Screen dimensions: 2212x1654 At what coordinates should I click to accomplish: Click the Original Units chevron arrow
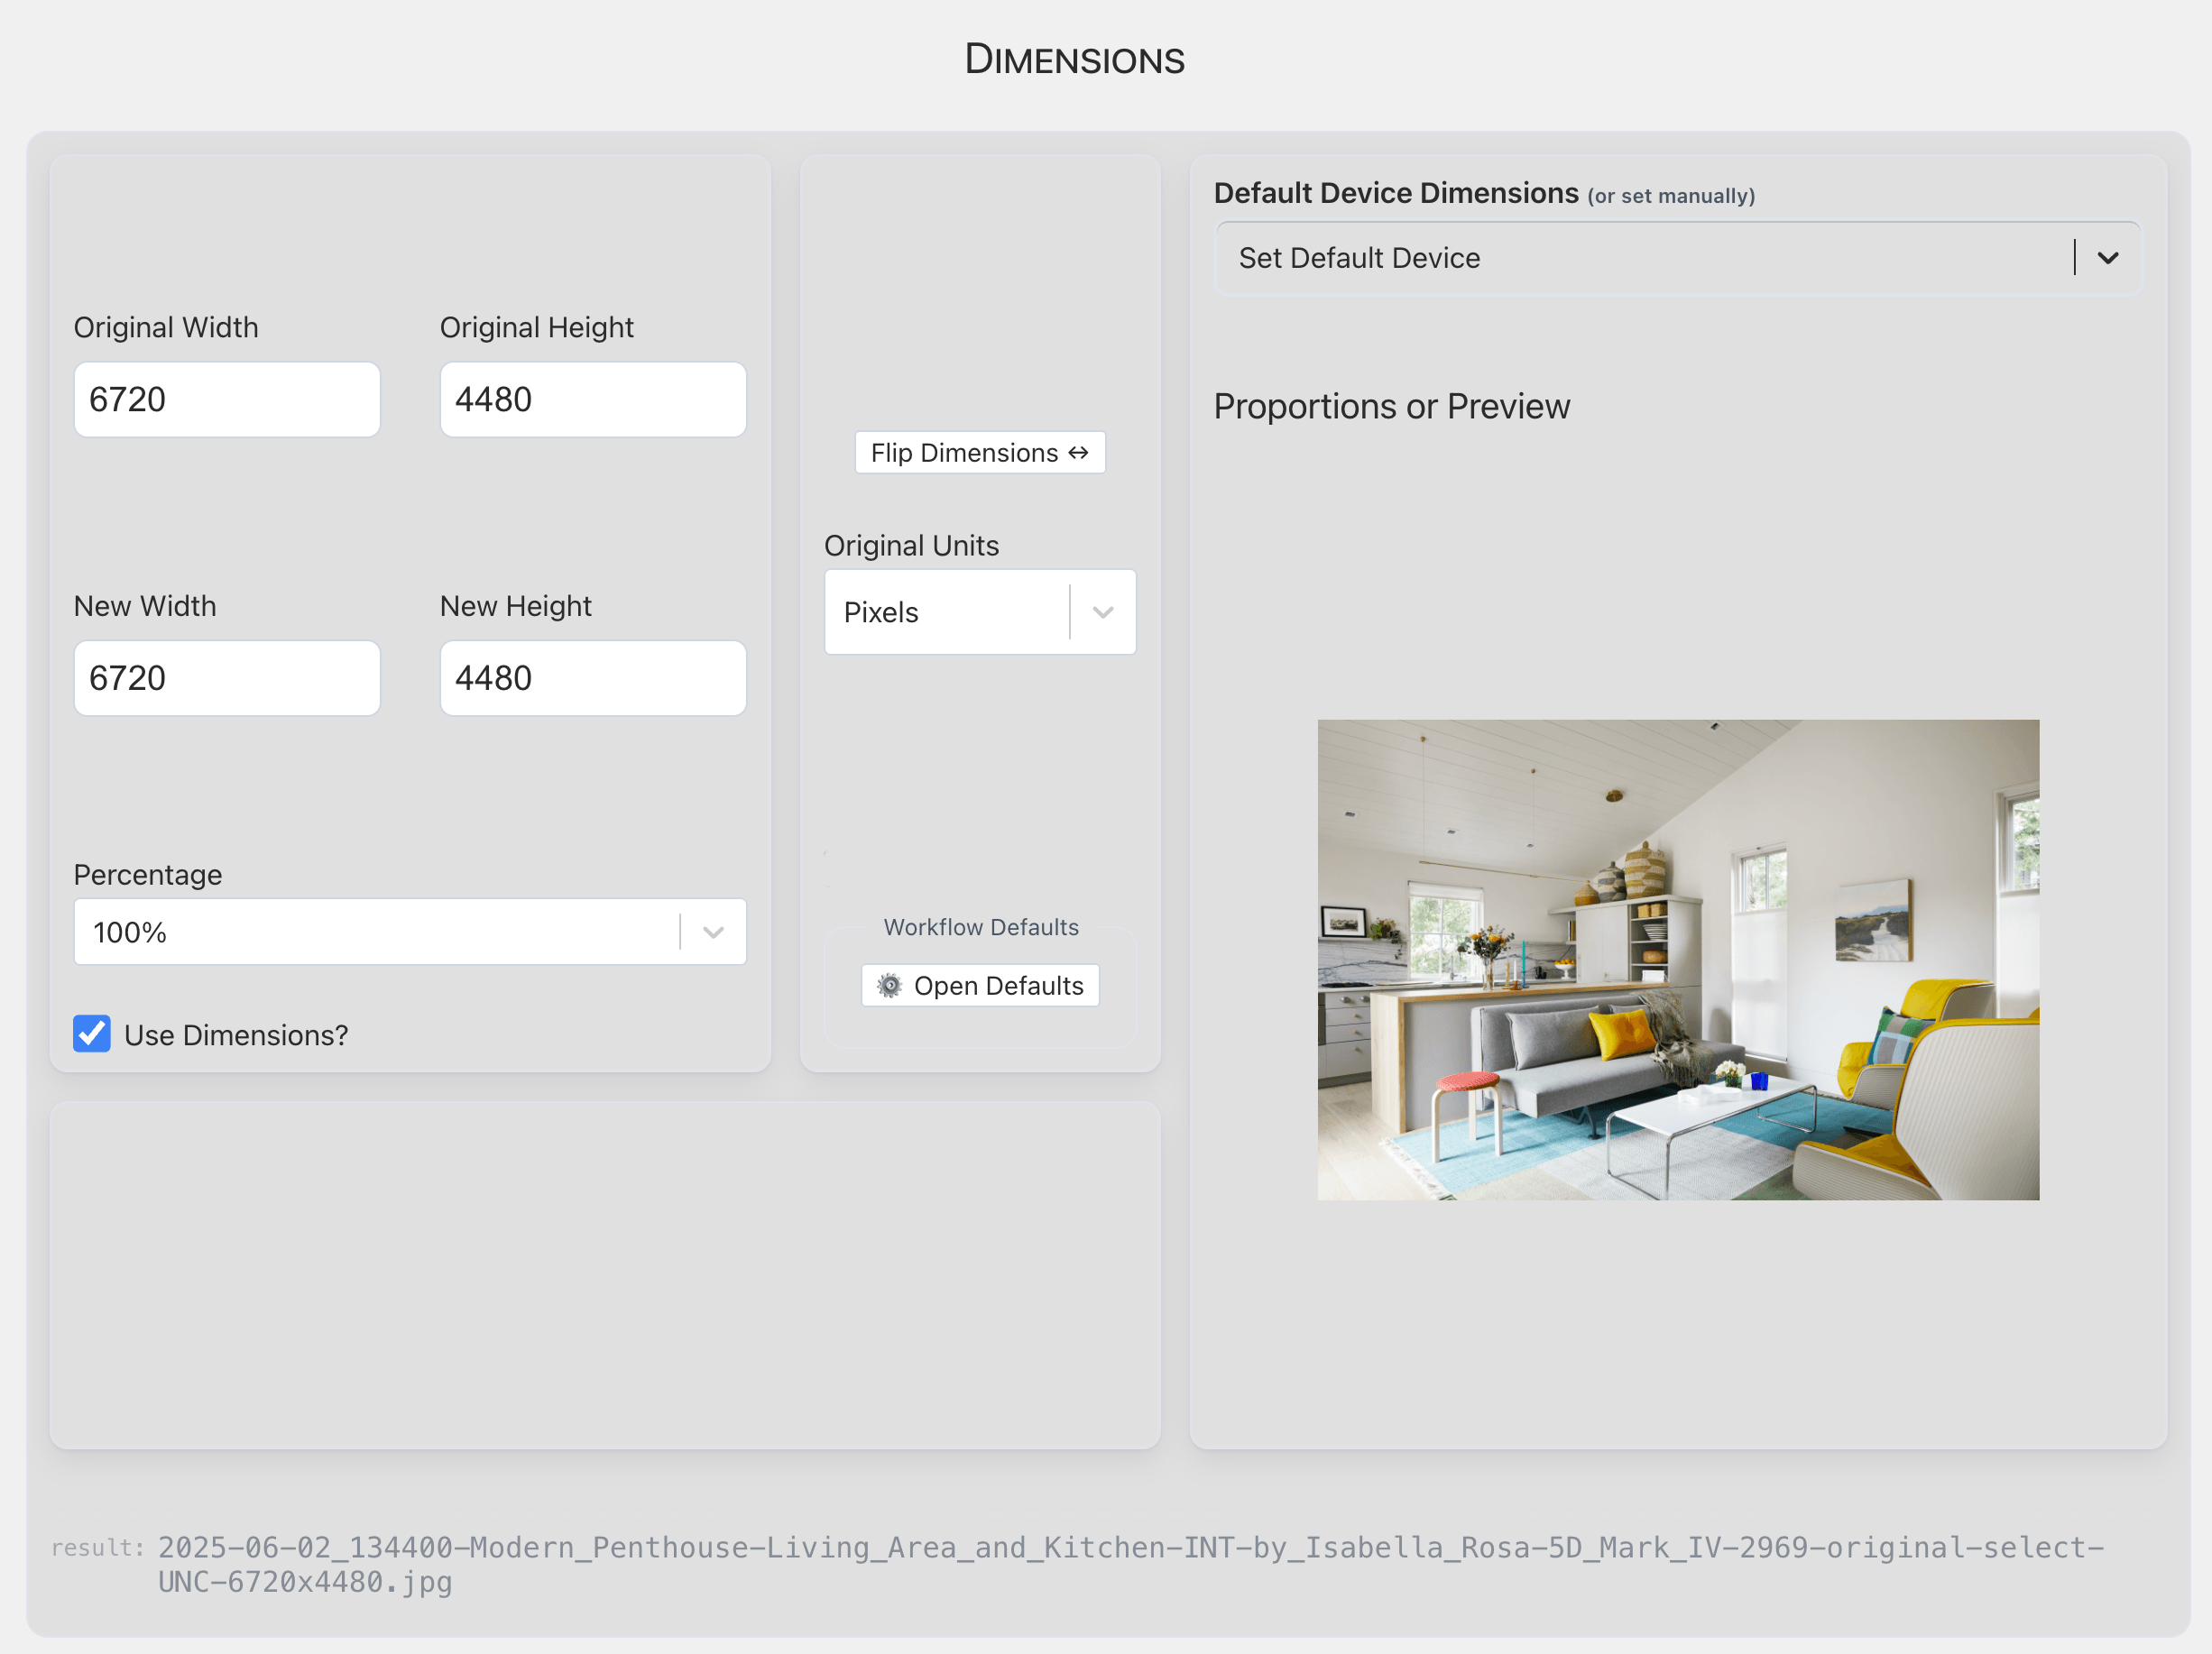point(1103,612)
